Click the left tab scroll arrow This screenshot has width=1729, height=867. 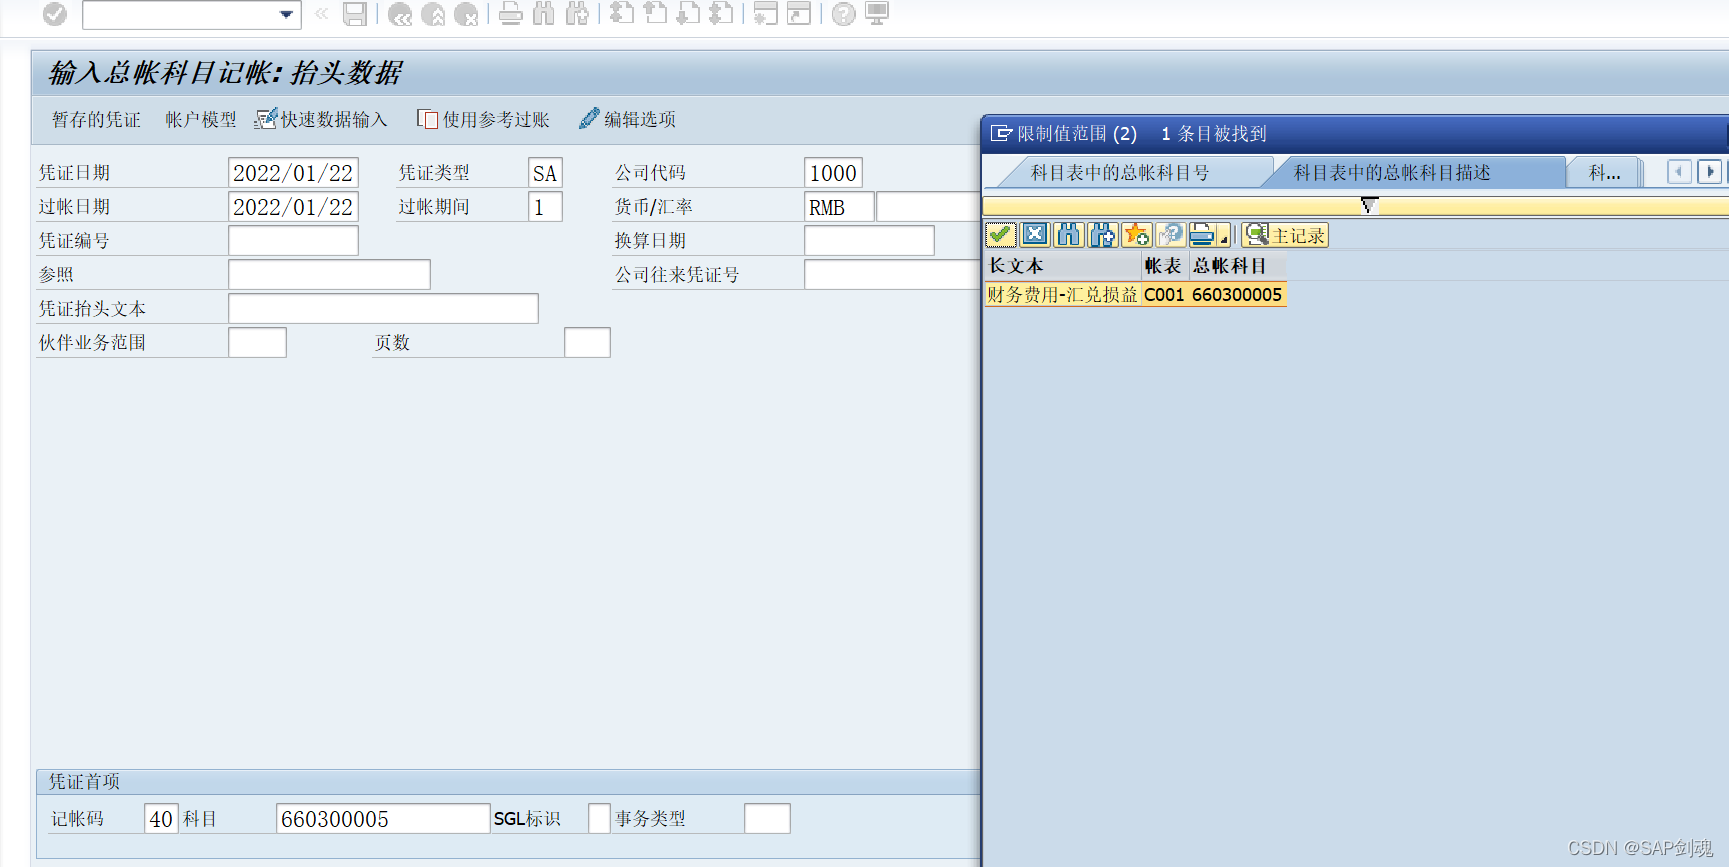tap(1679, 172)
